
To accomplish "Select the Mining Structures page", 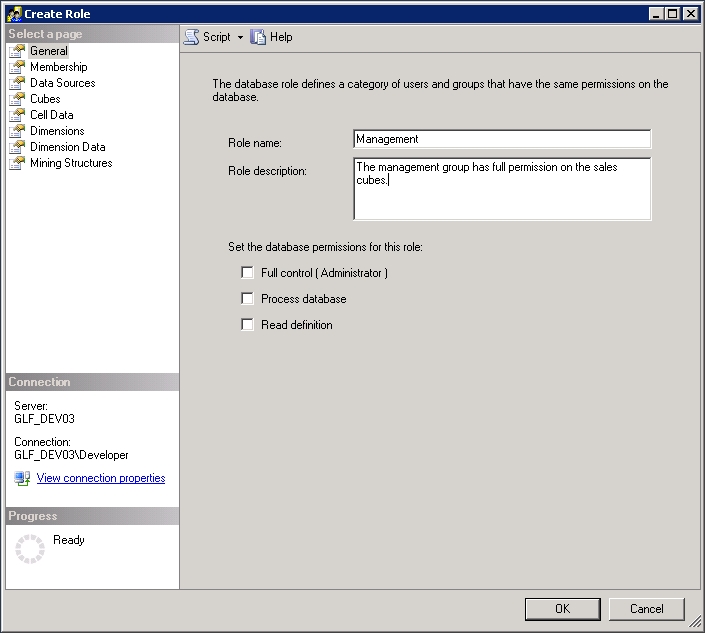I will tap(71, 163).
